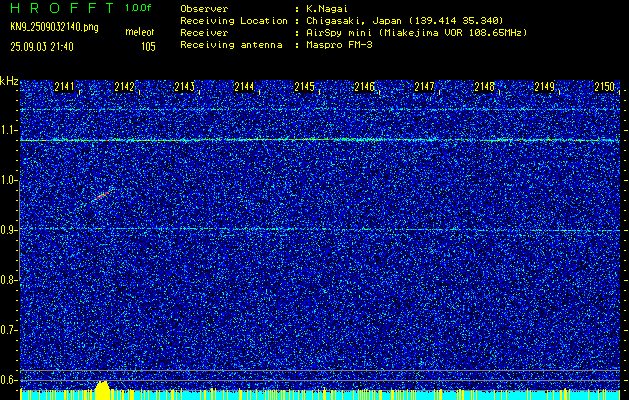Click the 2148 time marker
This screenshot has height=400, width=629.
point(484,87)
